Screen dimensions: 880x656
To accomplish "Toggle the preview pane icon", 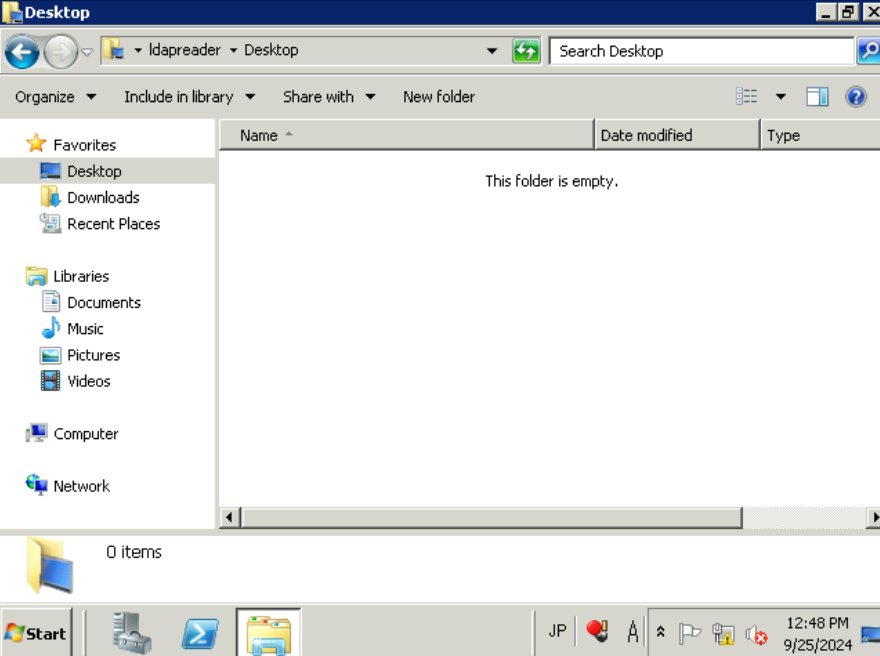I will 817,97.
